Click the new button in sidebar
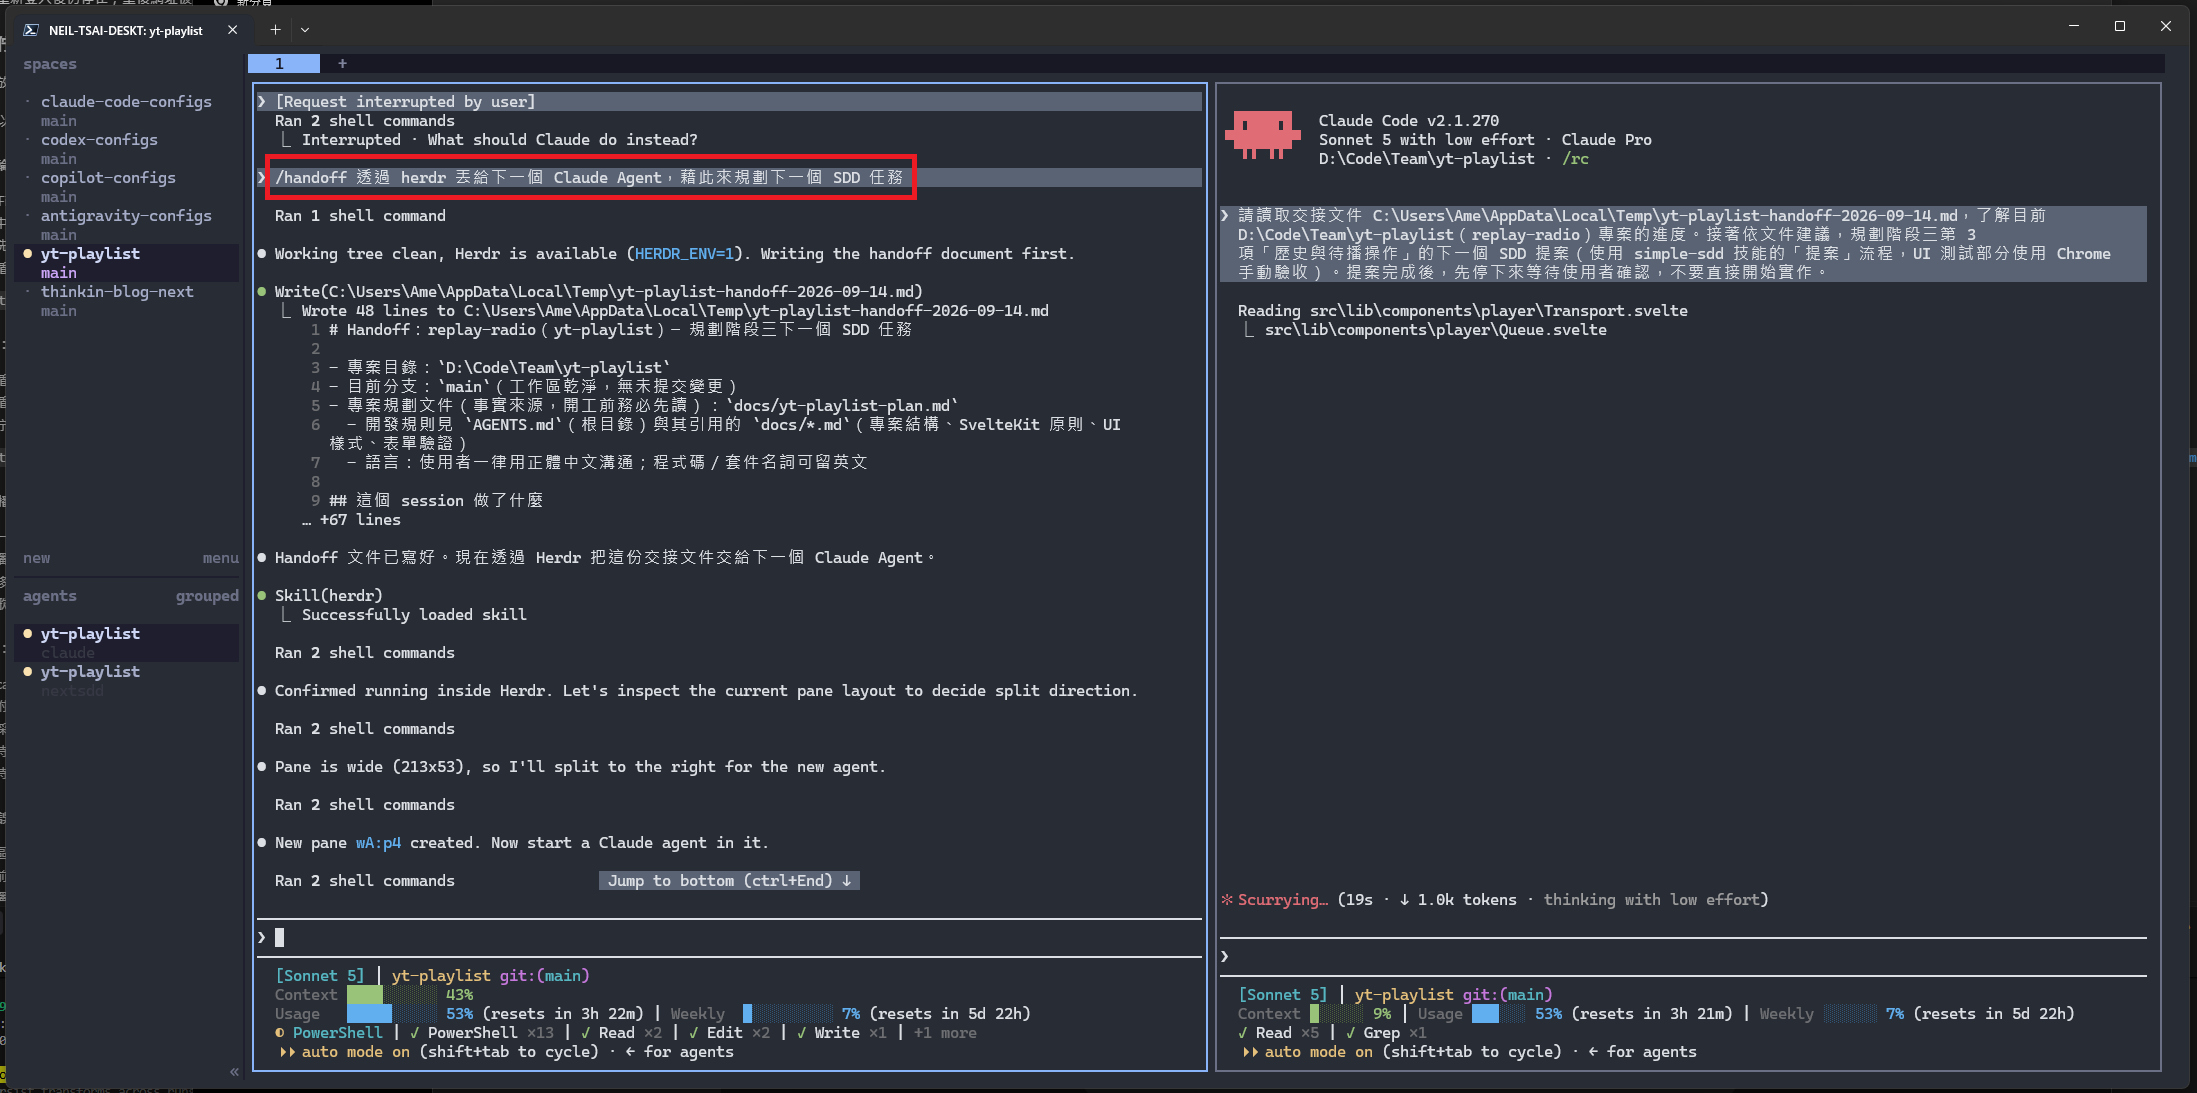The height and width of the screenshot is (1093, 2197). 37,558
